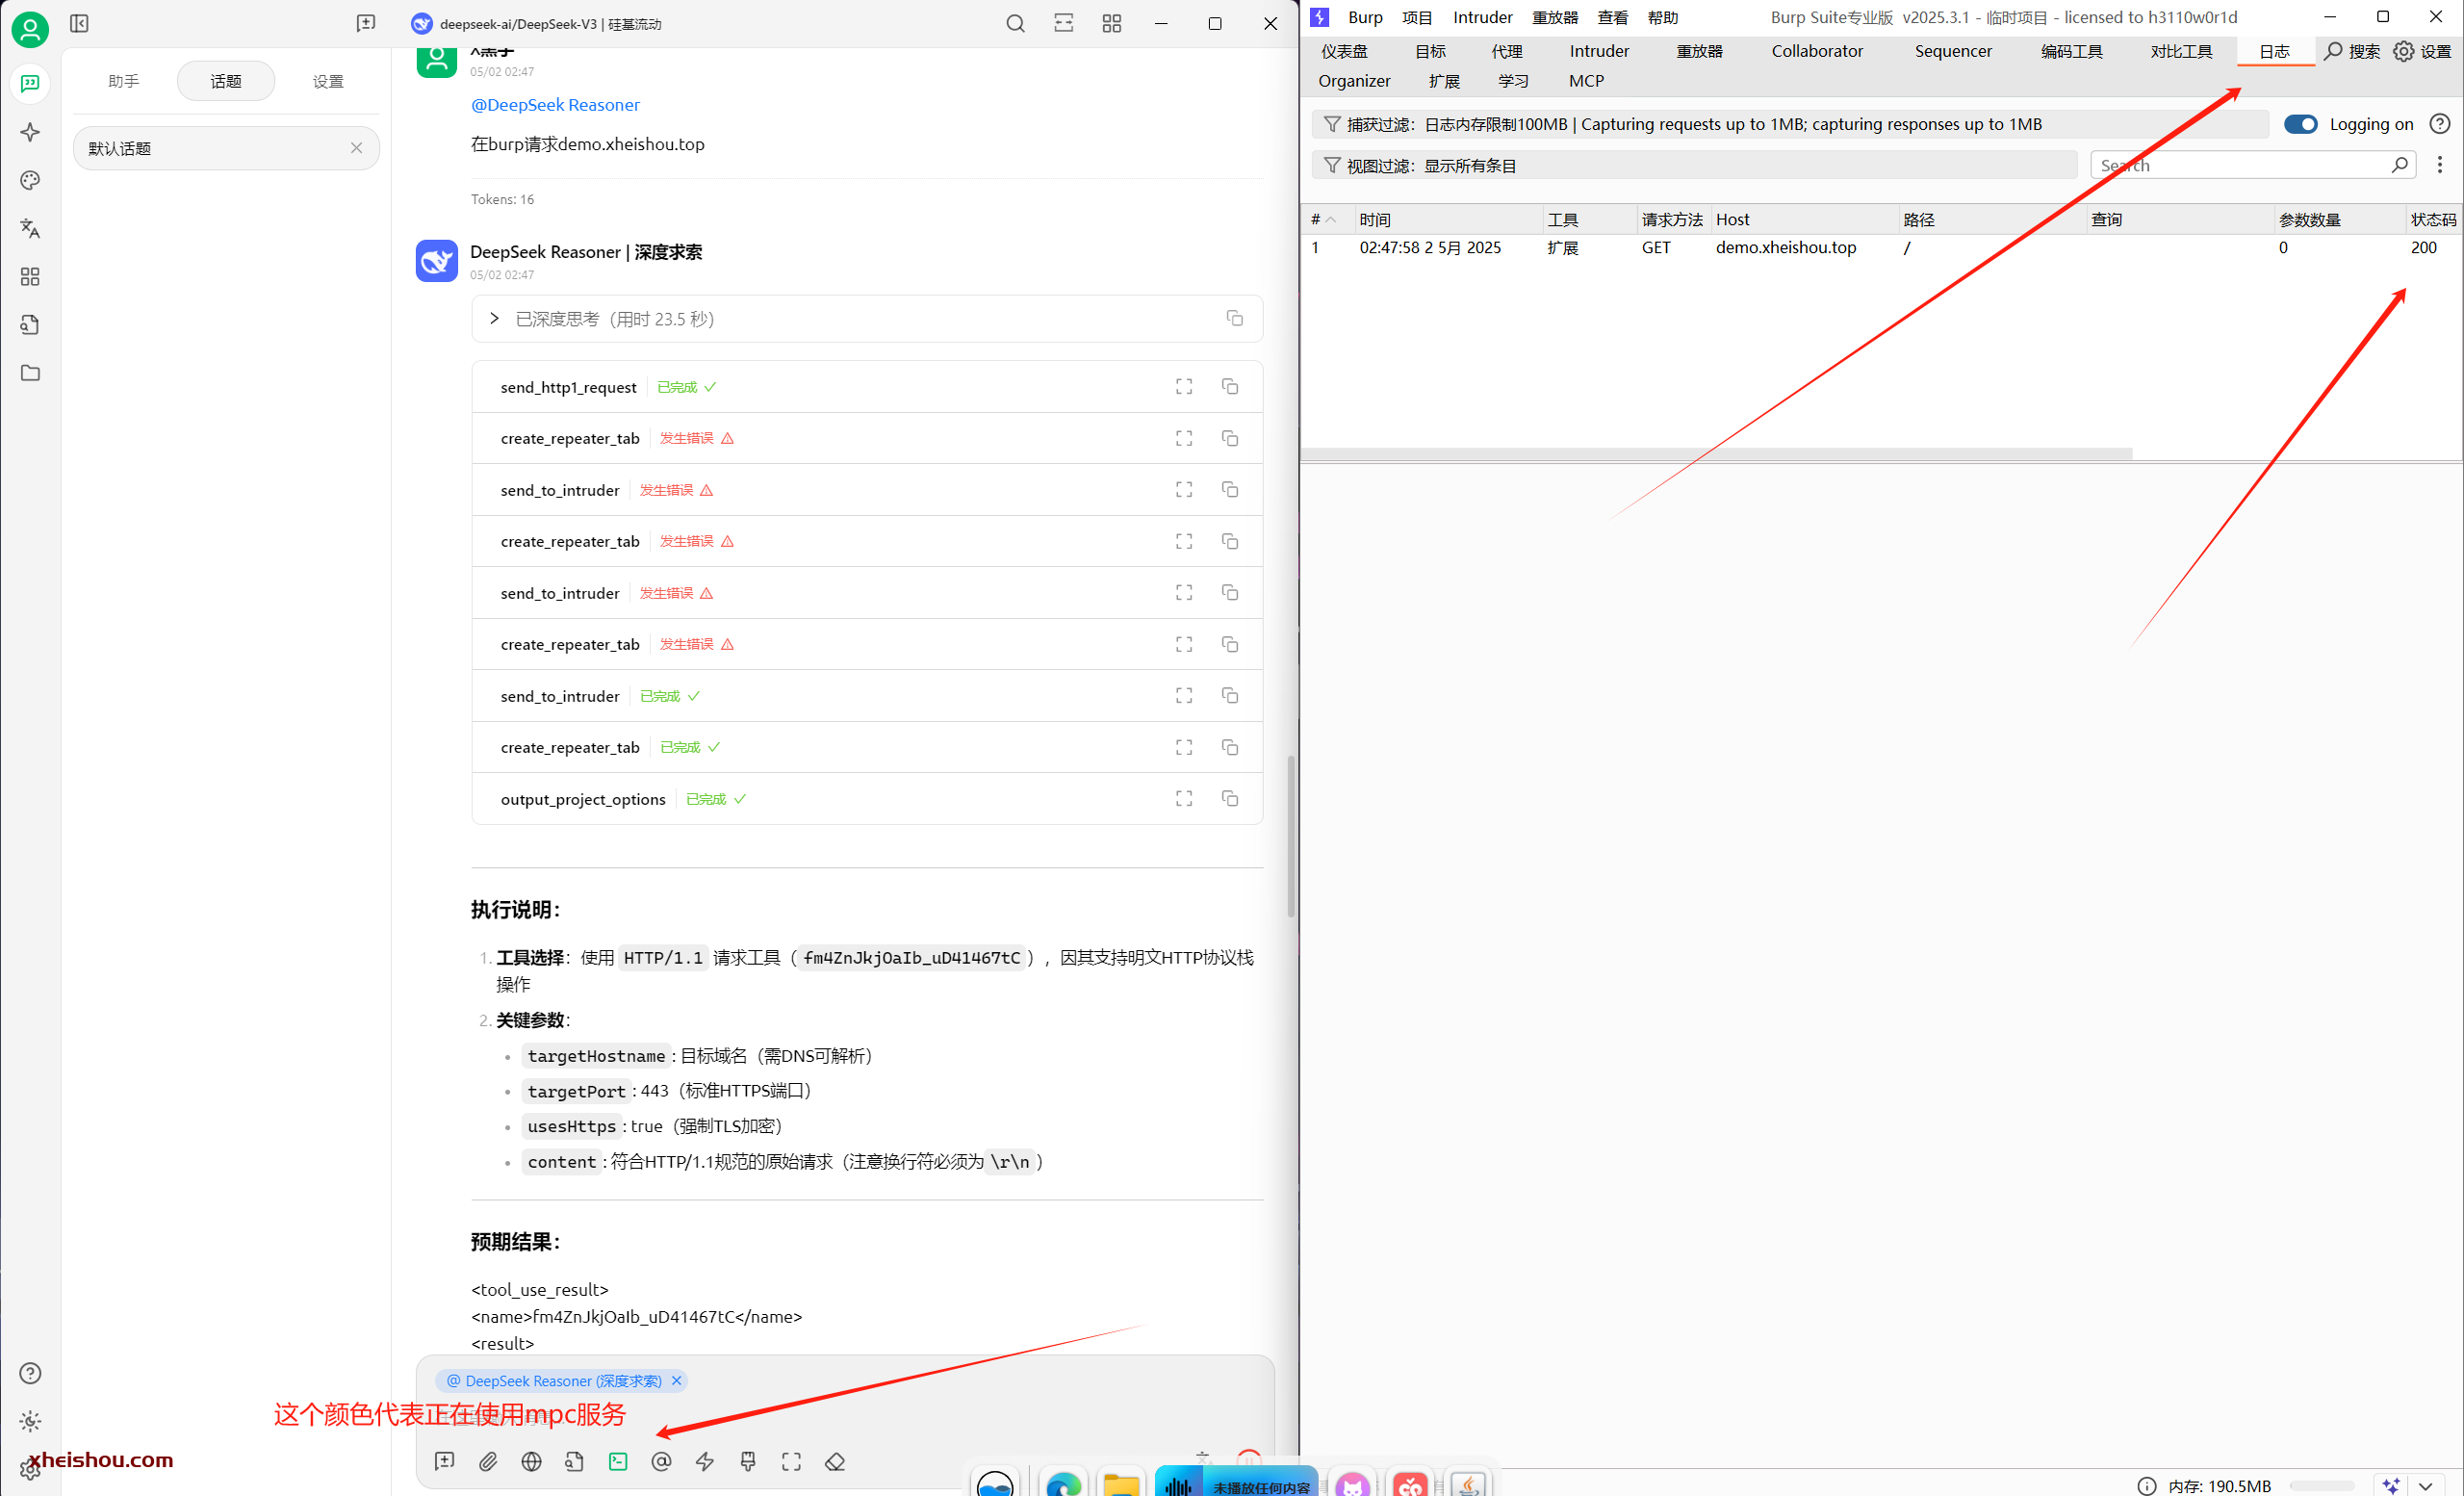Image resolution: width=2464 pixels, height=1496 pixels.
Task: Open the Burp 帮助 menu
Action: pos(1662,17)
